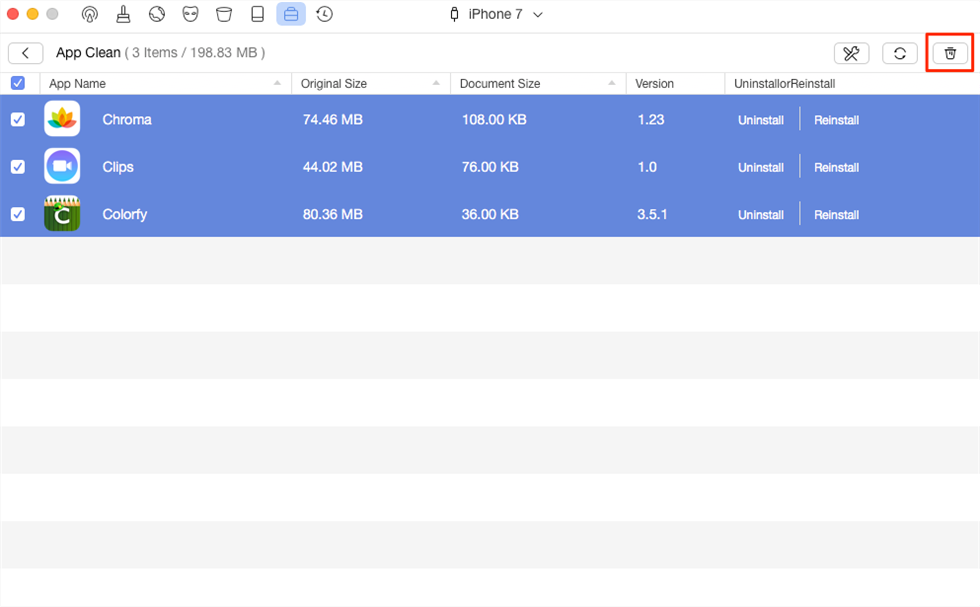Open the mask privacy icon in toolbar
The height and width of the screenshot is (607, 980).
pos(190,14)
